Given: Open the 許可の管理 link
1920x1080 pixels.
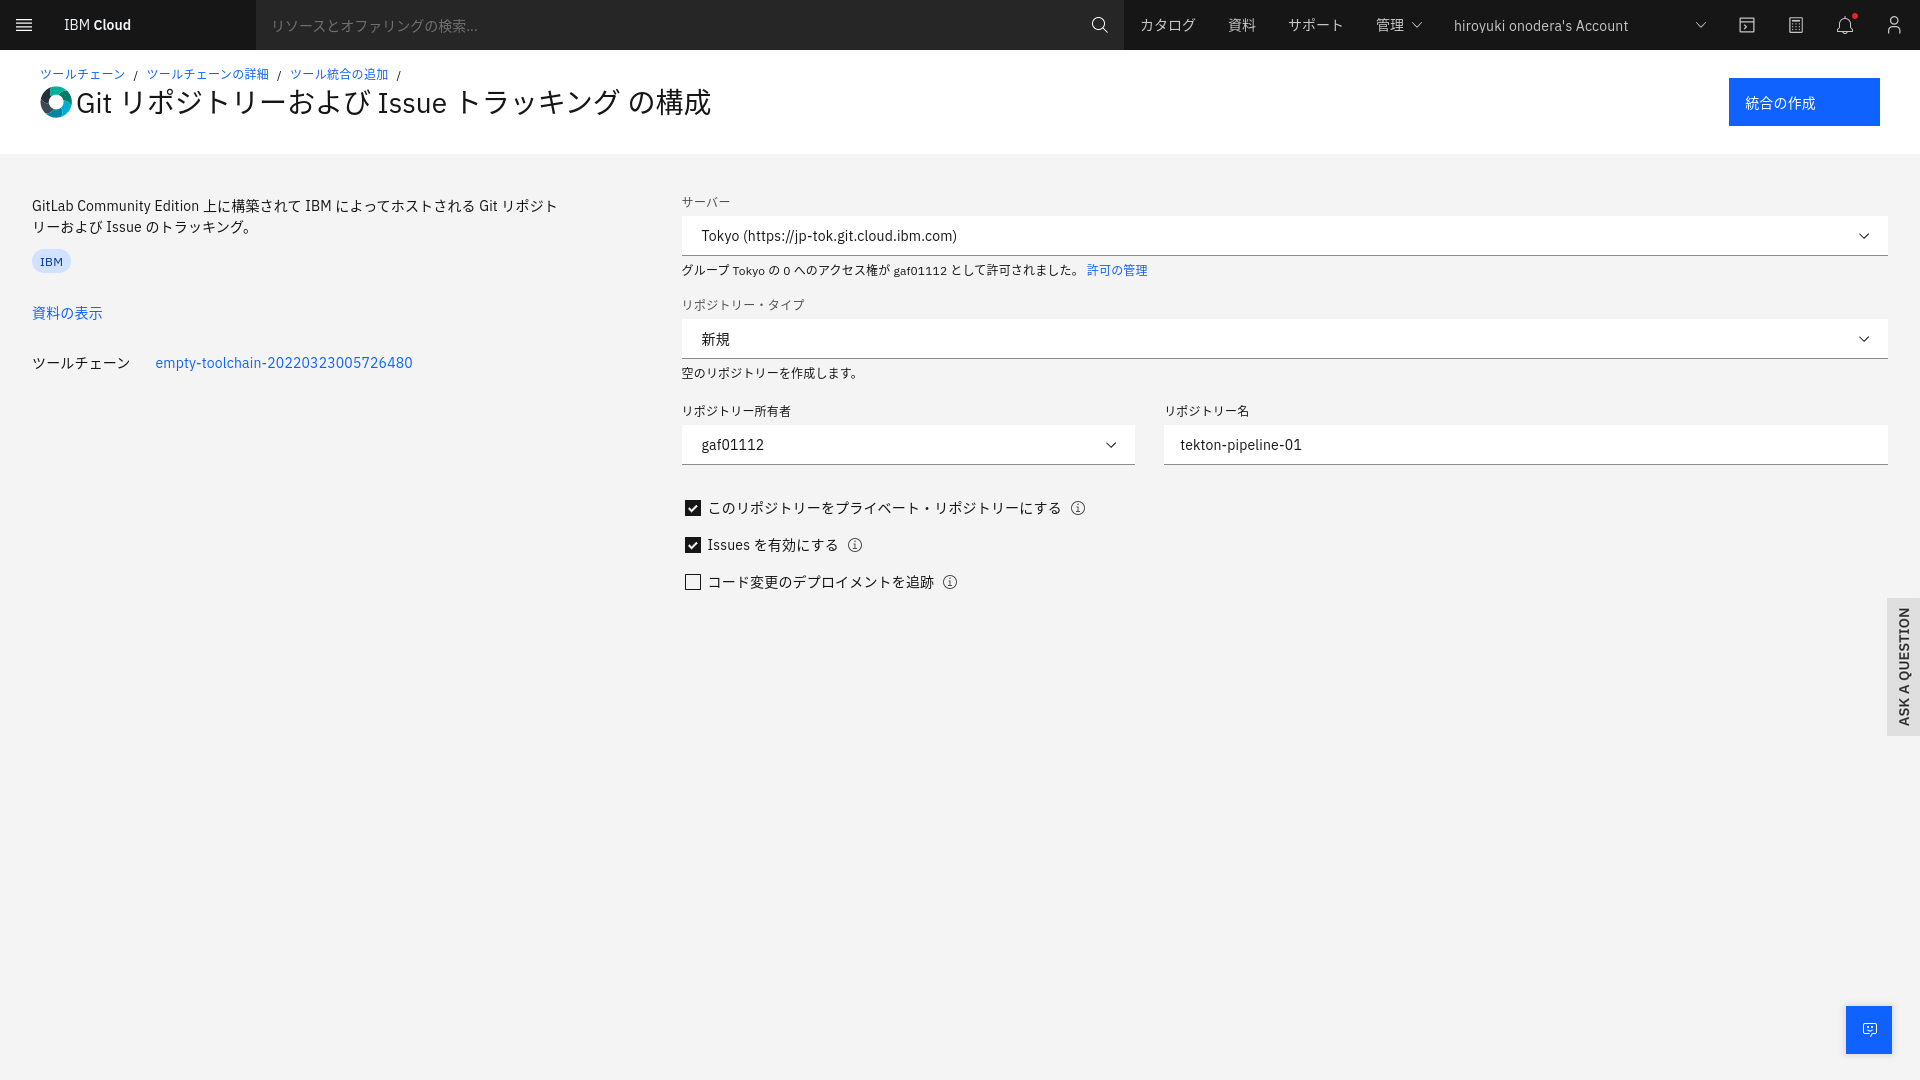Looking at the screenshot, I should pos(1115,270).
